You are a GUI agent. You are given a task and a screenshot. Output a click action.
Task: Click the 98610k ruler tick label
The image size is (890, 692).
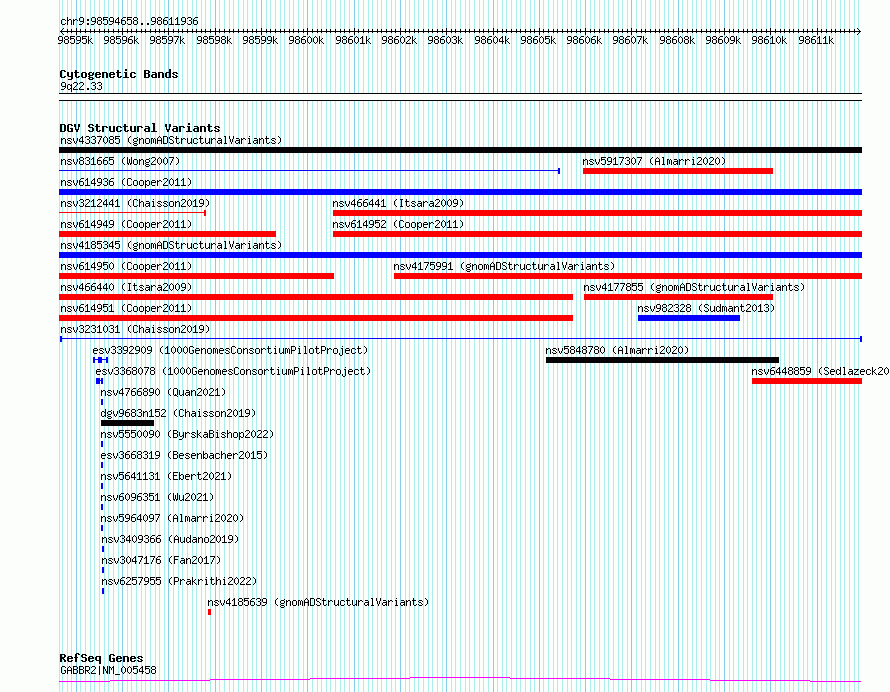pyautogui.click(x=769, y=41)
